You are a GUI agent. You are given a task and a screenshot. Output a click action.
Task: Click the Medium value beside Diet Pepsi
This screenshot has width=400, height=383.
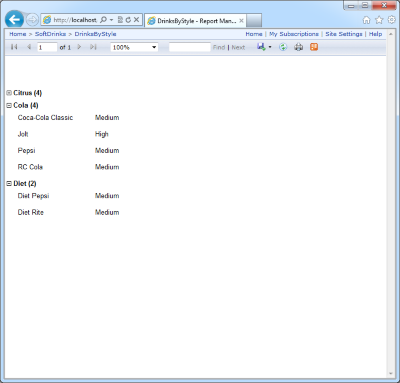tap(107, 196)
